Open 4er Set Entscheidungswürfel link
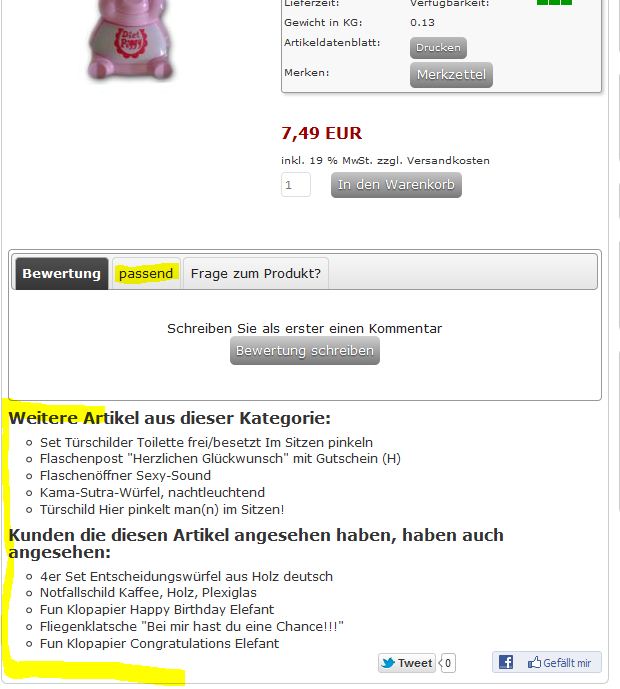The height and width of the screenshot is (689, 620). point(186,577)
